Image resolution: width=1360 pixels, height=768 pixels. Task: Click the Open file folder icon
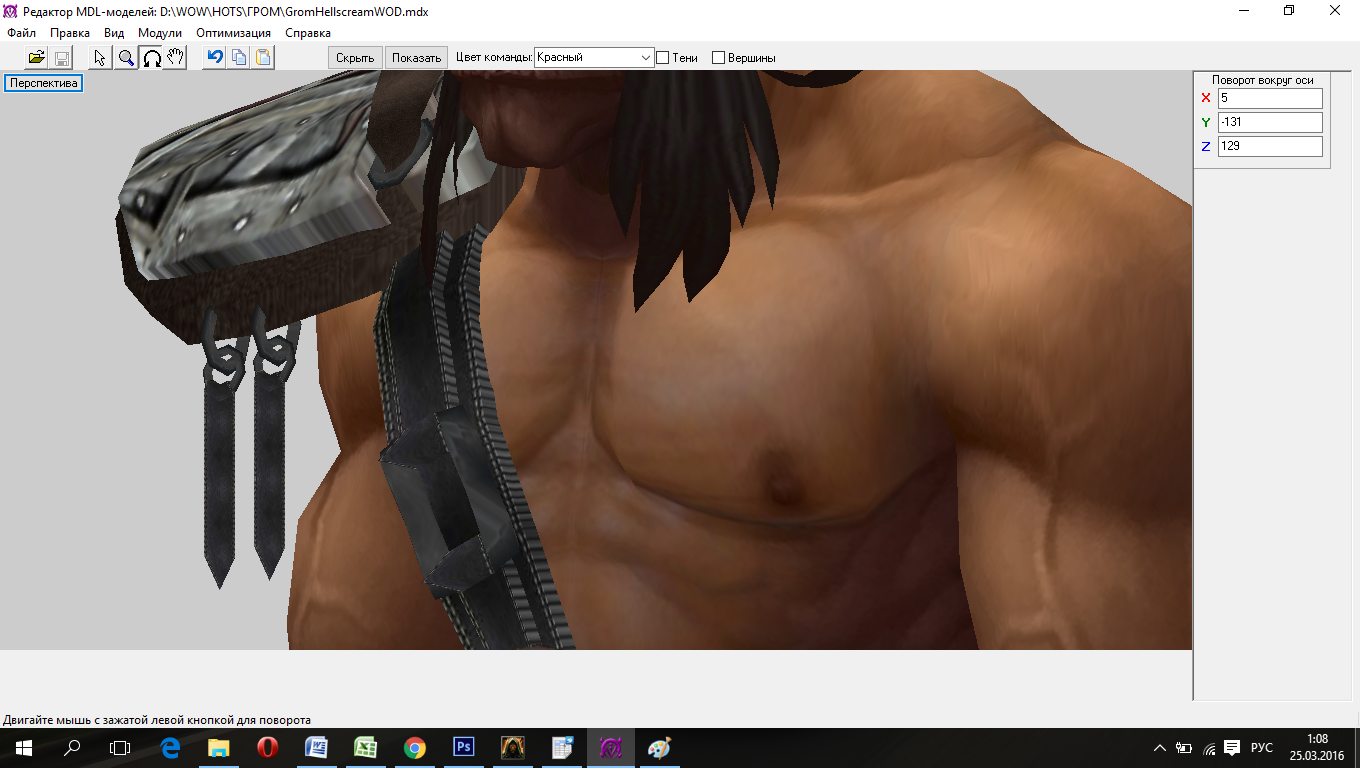(36, 57)
